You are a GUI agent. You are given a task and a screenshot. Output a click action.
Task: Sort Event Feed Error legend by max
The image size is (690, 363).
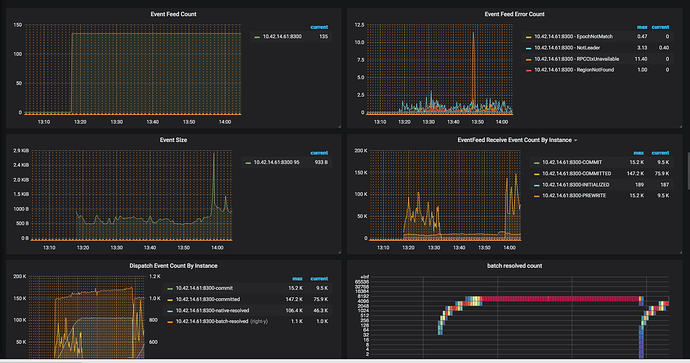[x=642, y=27]
